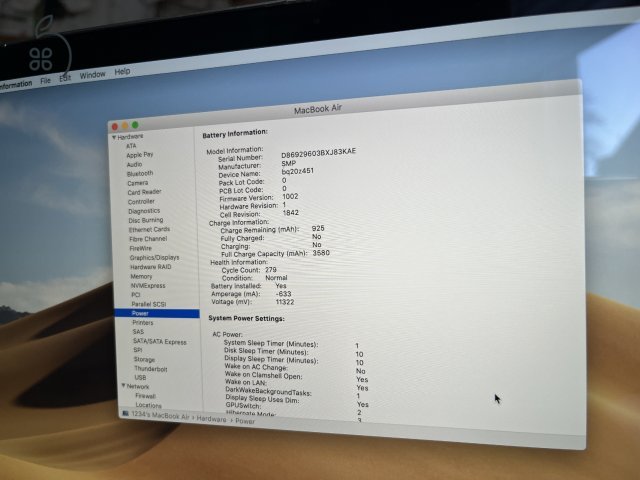
Task: Select Fibre Channel in the sidebar
Action: pos(148,239)
